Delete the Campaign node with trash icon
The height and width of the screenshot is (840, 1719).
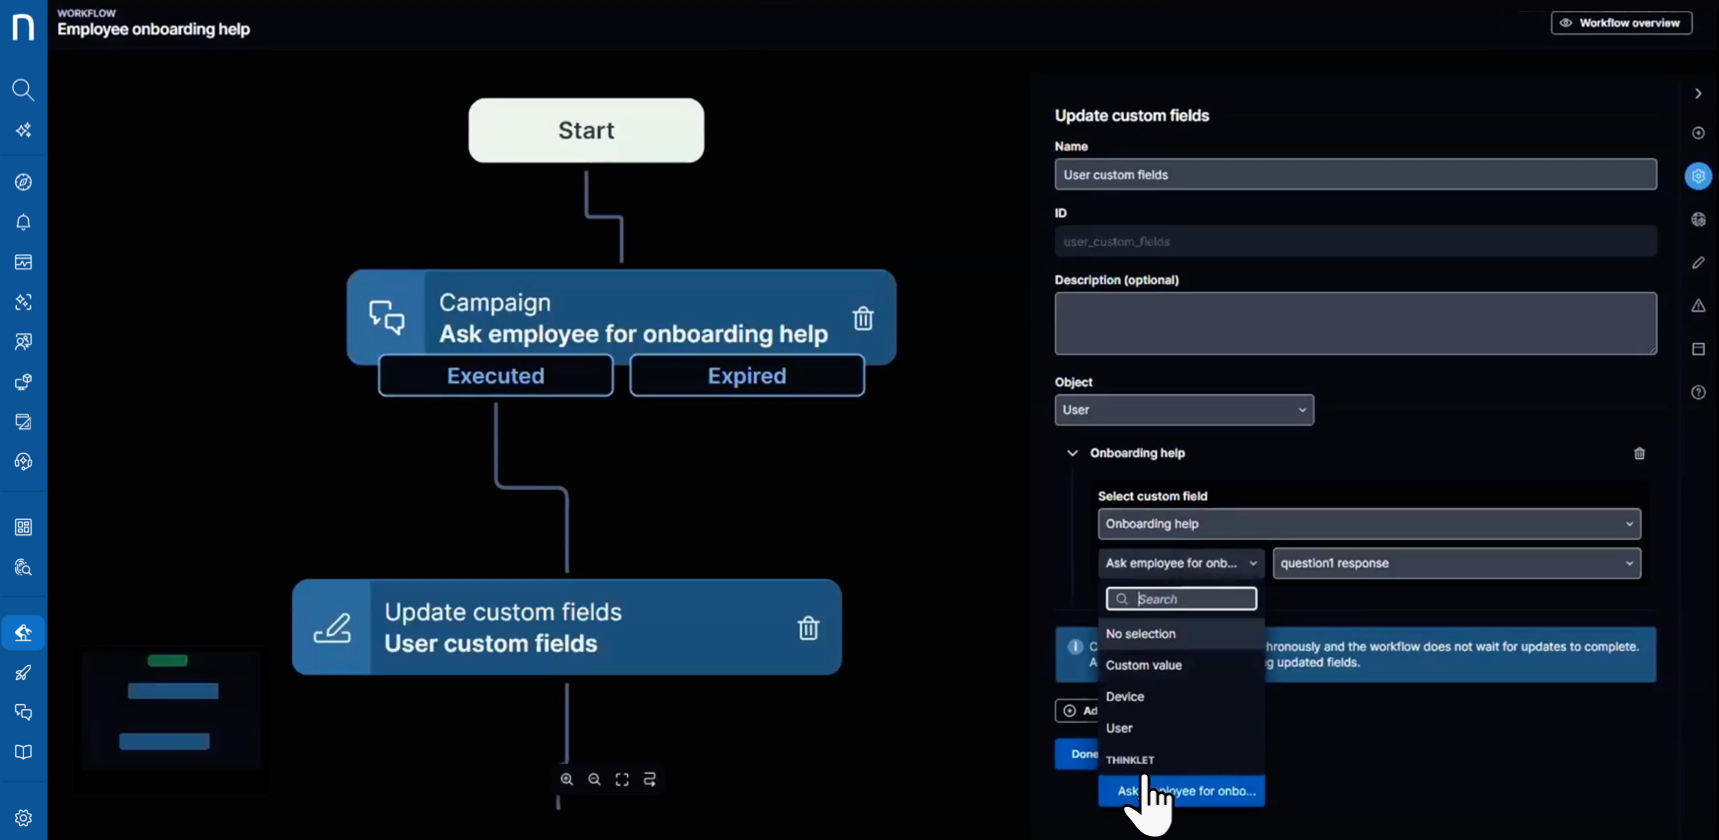pos(862,318)
